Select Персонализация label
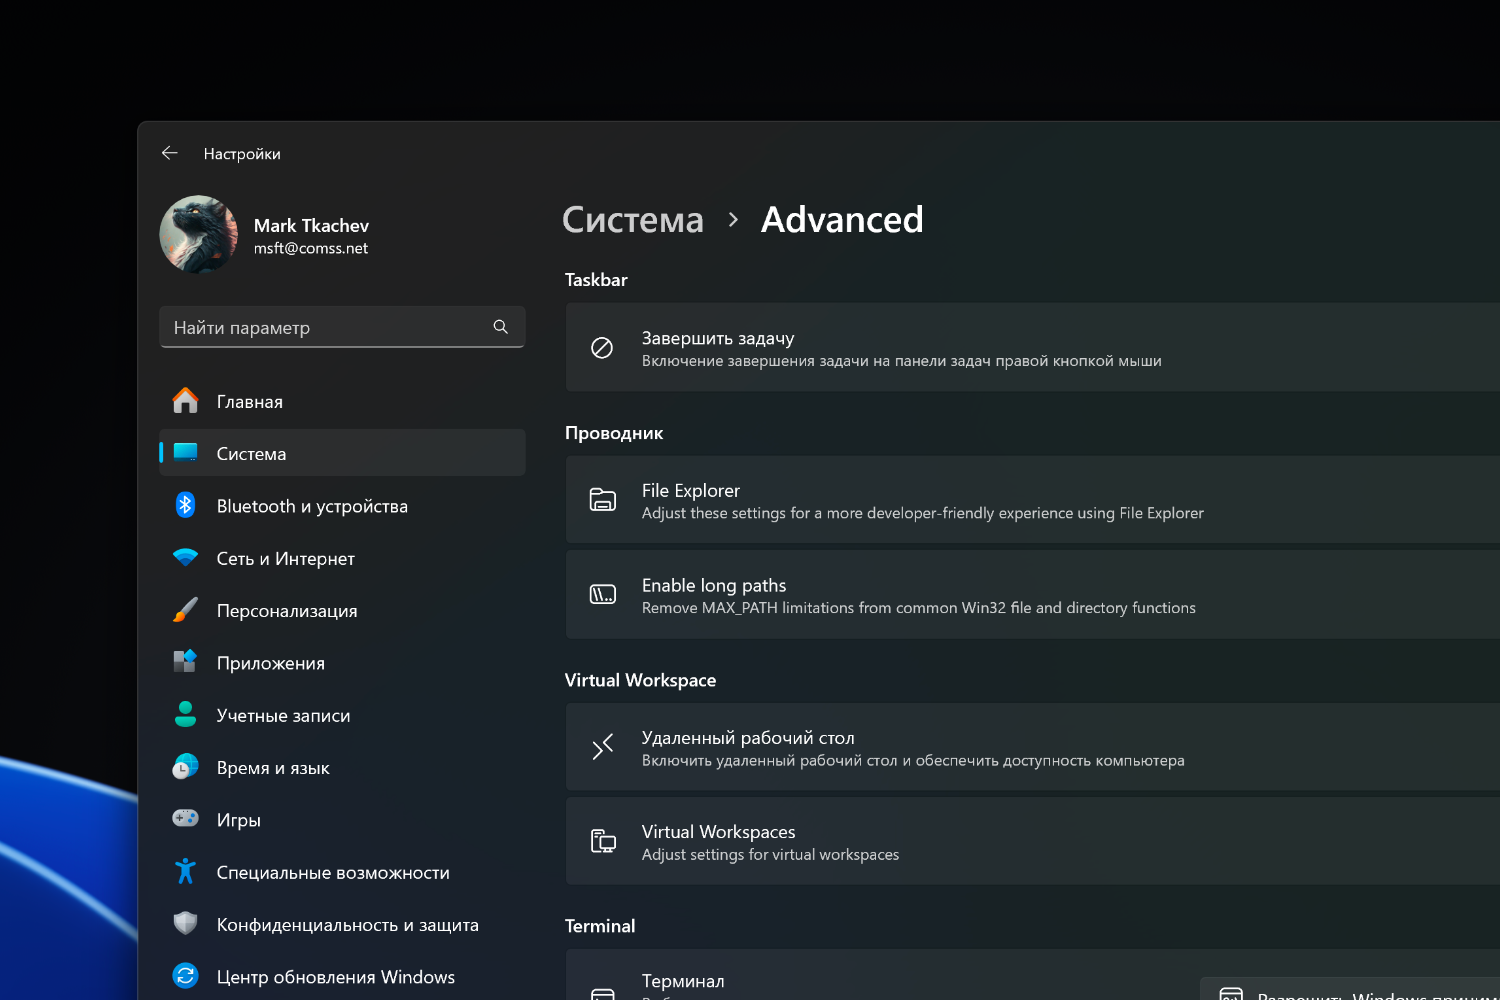The height and width of the screenshot is (1000, 1500). (x=287, y=611)
